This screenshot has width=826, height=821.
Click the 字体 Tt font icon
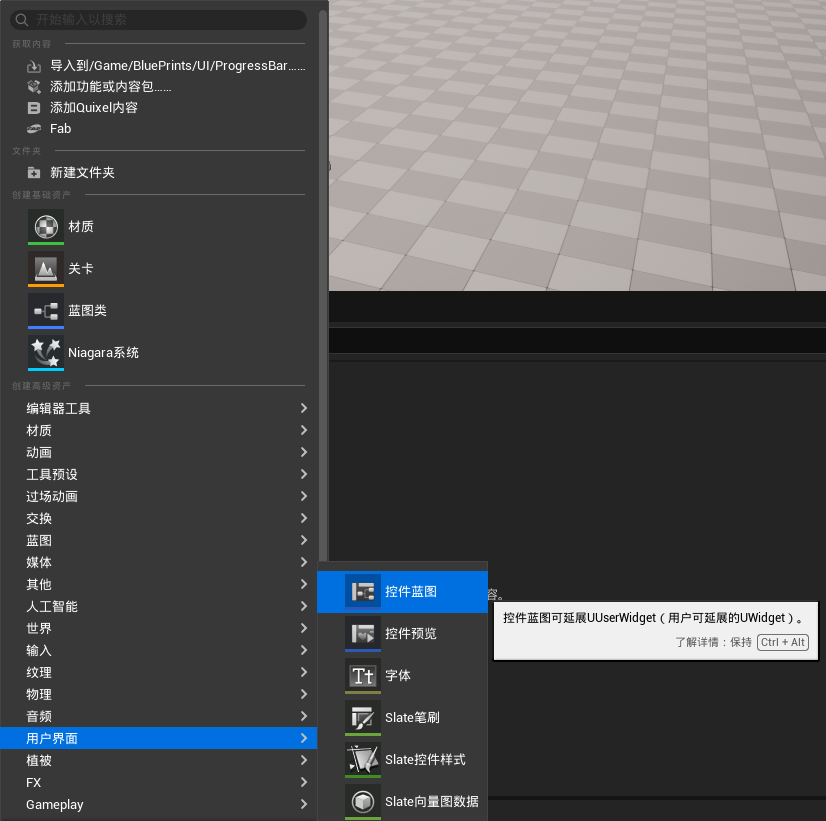[363, 676]
